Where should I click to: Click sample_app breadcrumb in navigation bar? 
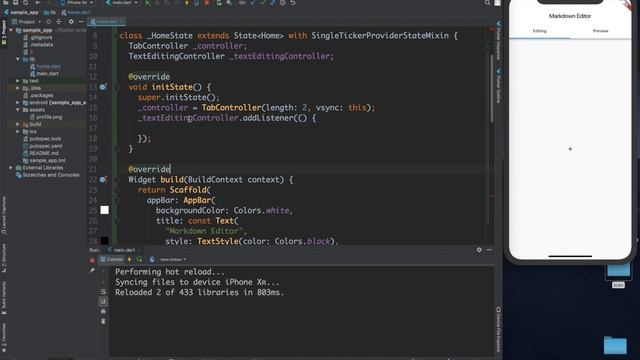21,13
